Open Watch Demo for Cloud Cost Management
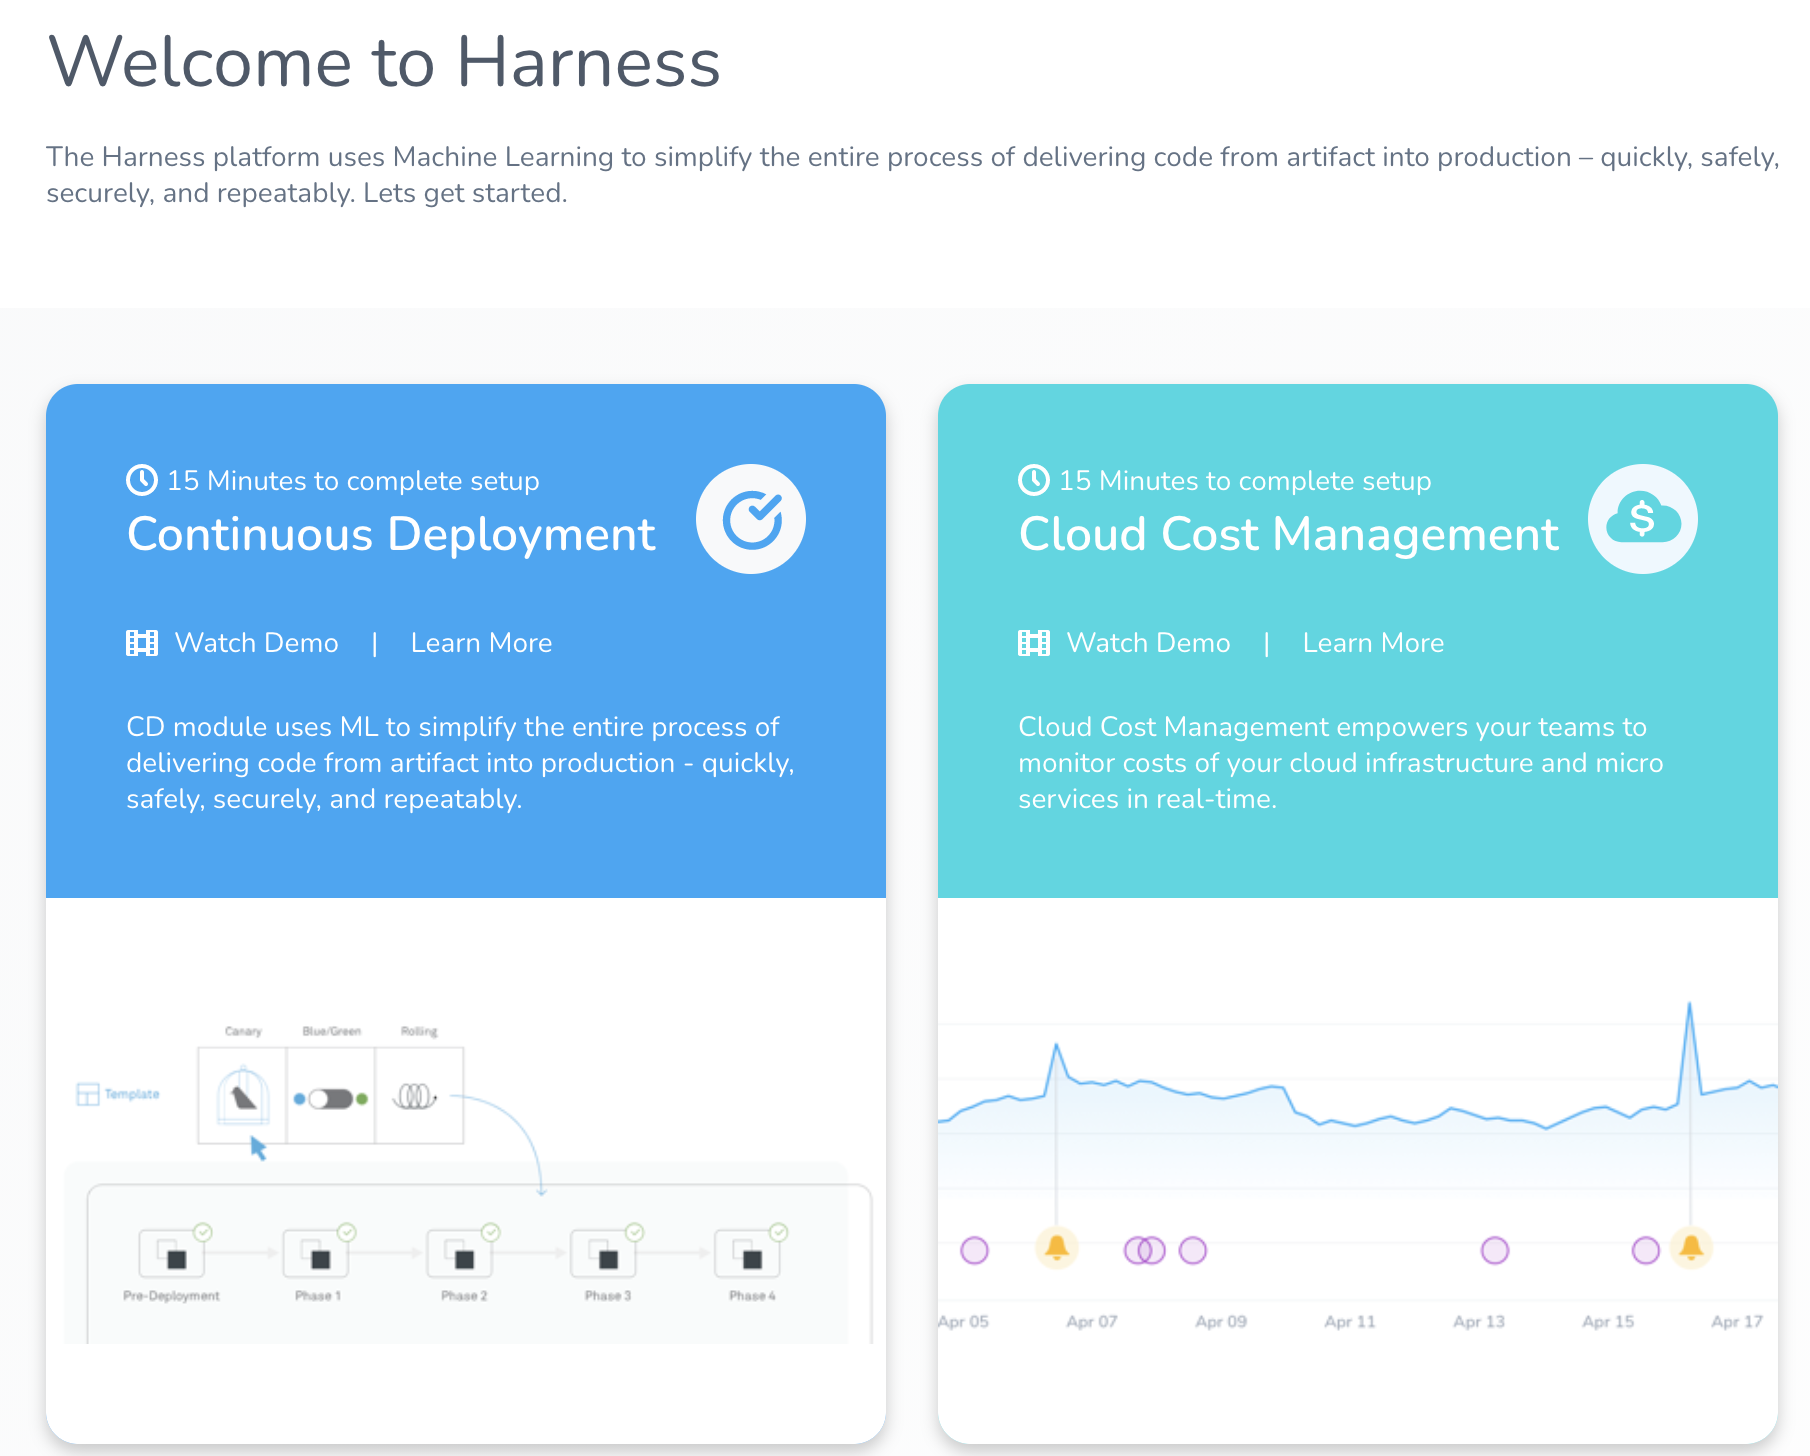The height and width of the screenshot is (1456, 1810). [1148, 643]
